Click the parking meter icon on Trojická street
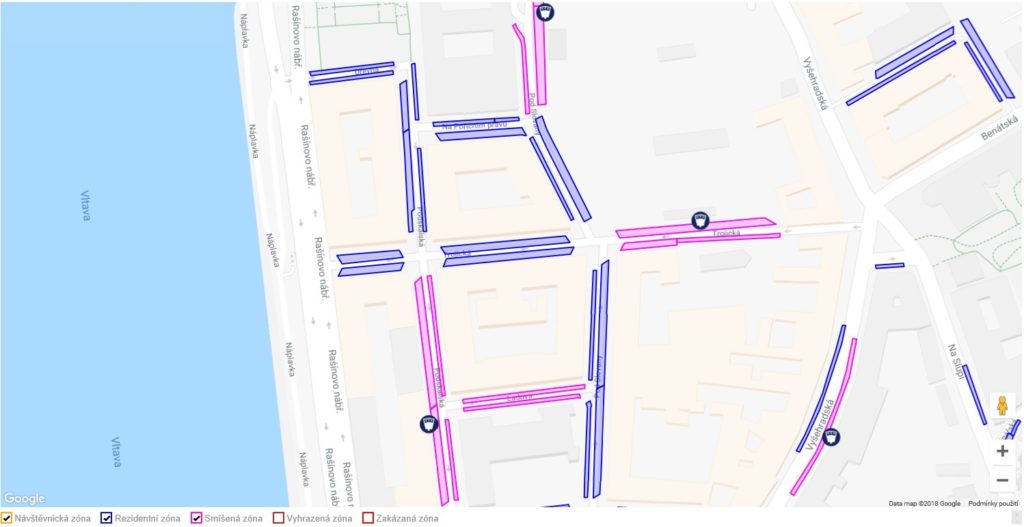The image size is (1024, 527). coord(700,220)
